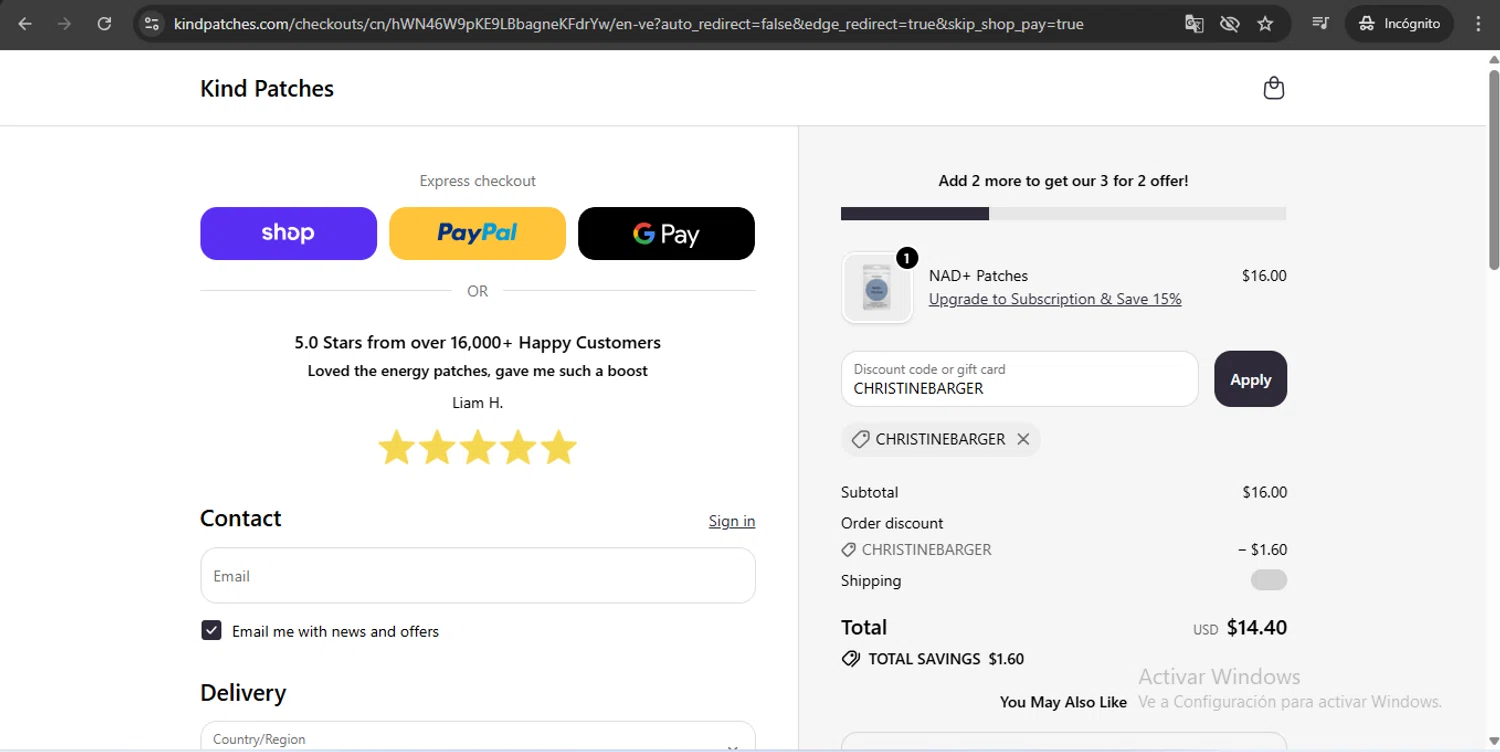Click the Order discount CHRISTINEBARGER tag icon
1500x752 pixels.
tap(848, 549)
